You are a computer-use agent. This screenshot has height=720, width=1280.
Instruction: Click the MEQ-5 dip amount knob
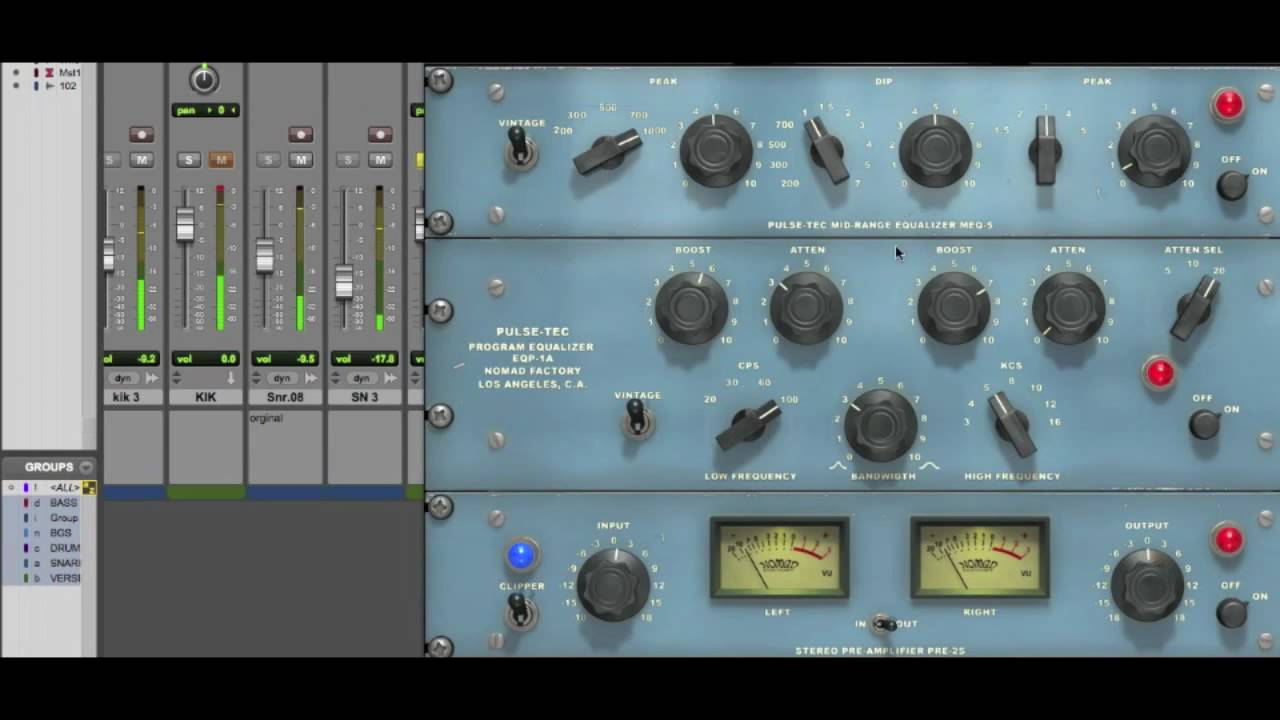pyautogui.click(x=935, y=151)
